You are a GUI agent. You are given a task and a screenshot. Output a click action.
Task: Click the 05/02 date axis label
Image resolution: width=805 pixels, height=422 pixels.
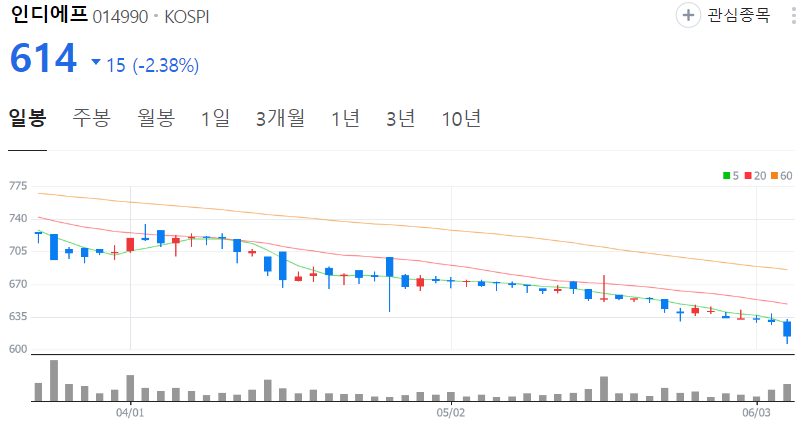click(451, 413)
